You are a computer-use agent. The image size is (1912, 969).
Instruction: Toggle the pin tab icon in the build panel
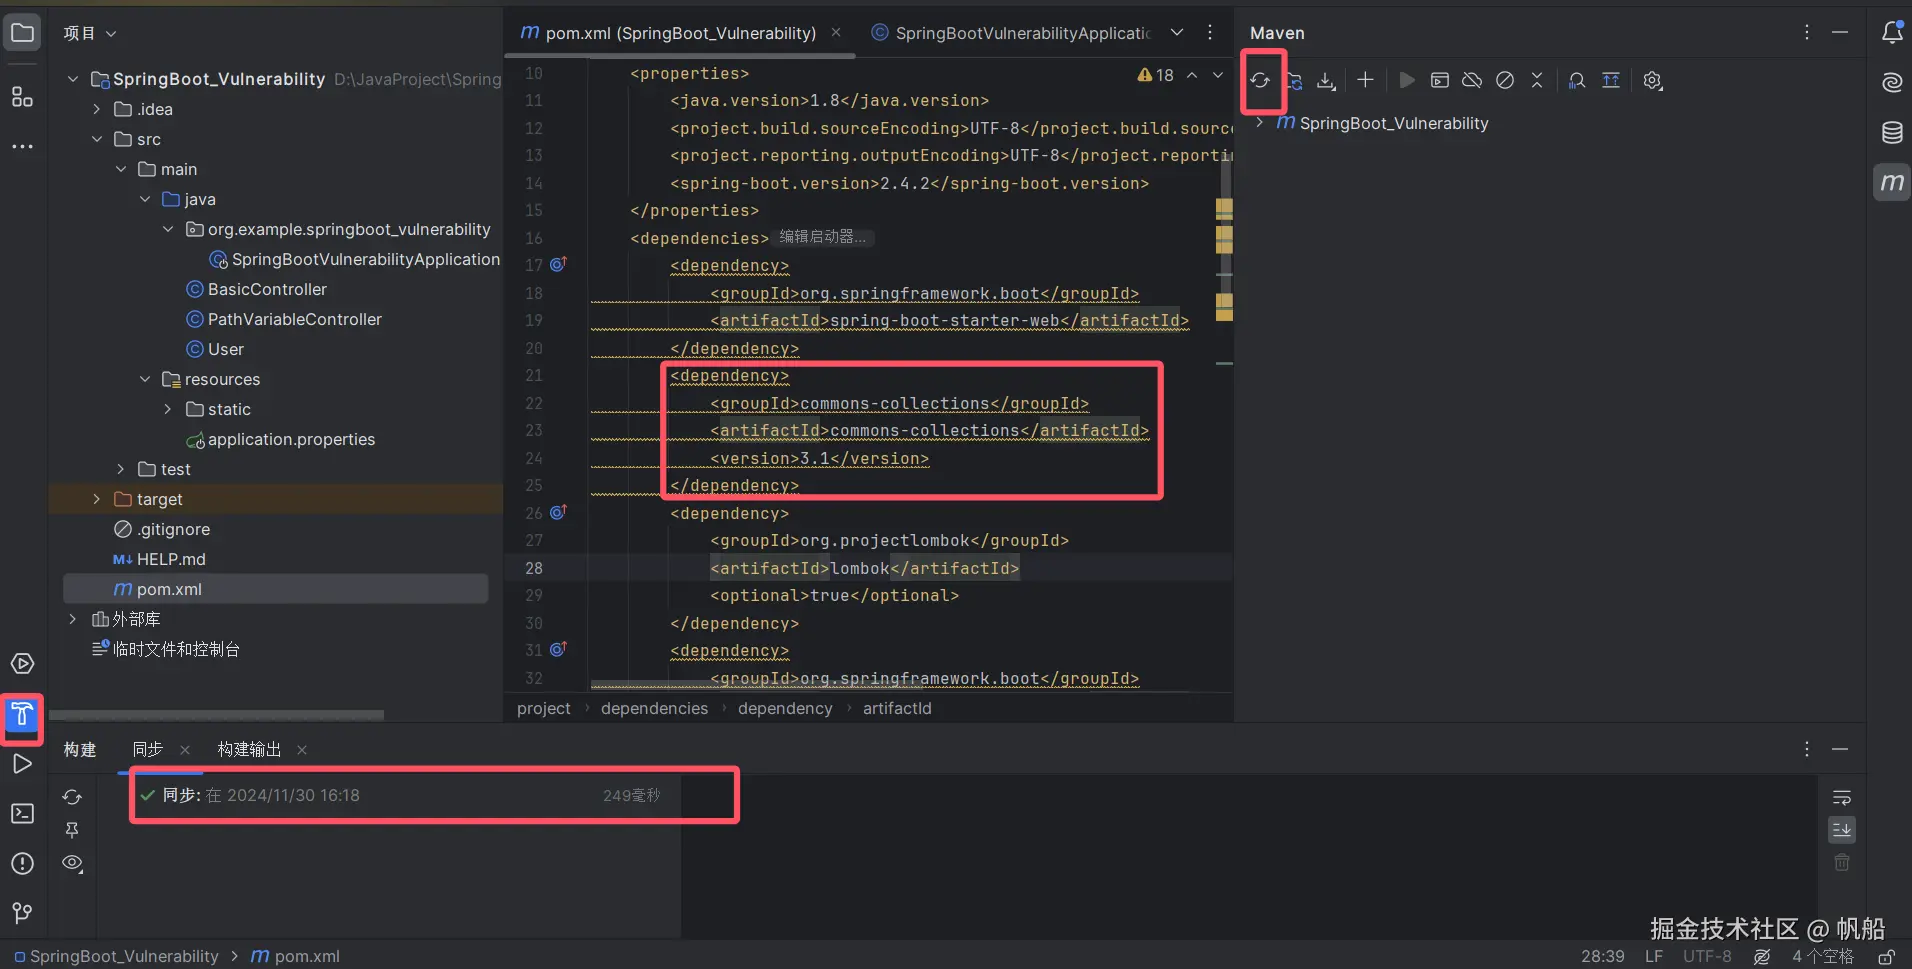click(x=72, y=830)
